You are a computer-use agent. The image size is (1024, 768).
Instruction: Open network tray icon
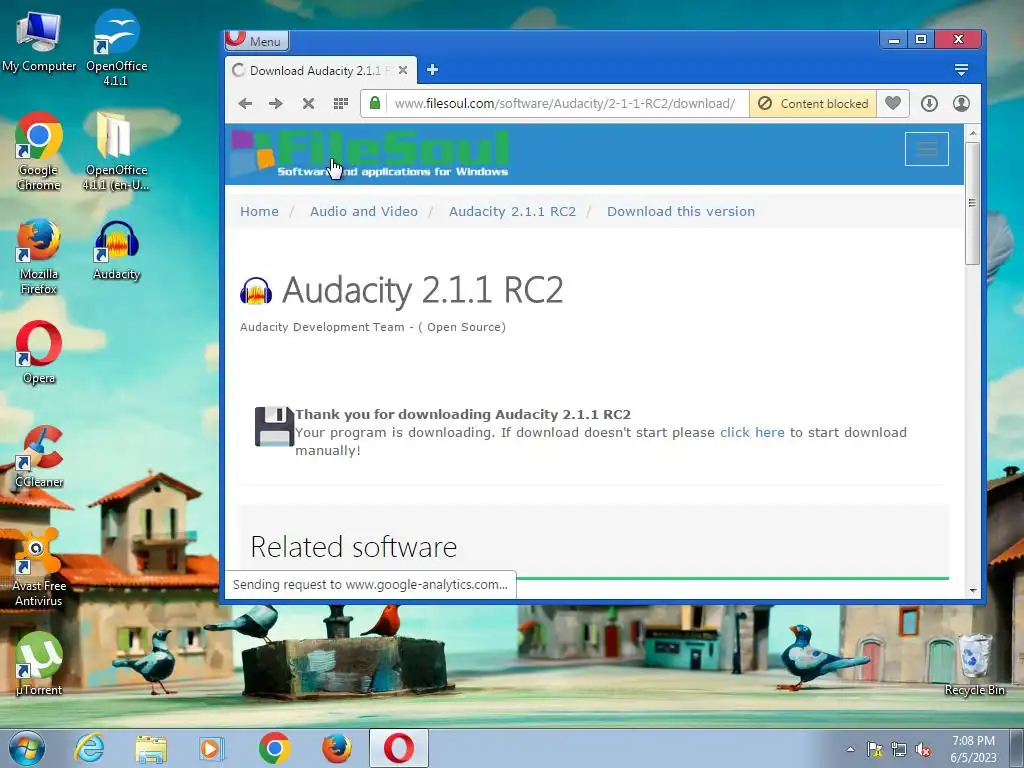pyautogui.click(x=899, y=749)
